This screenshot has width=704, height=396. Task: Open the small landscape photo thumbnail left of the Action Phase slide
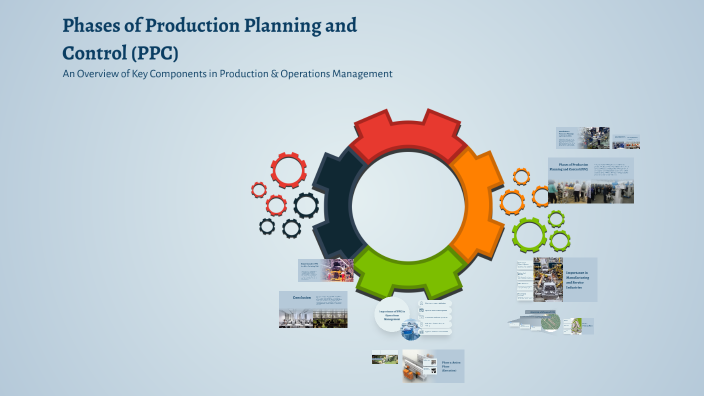(385, 357)
